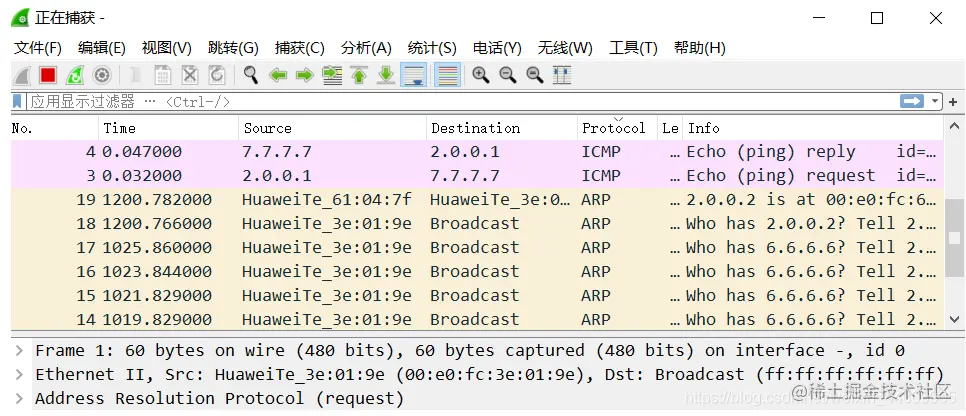The height and width of the screenshot is (416, 966).
Task: Jump to the first packet
Action: point(359,75)
